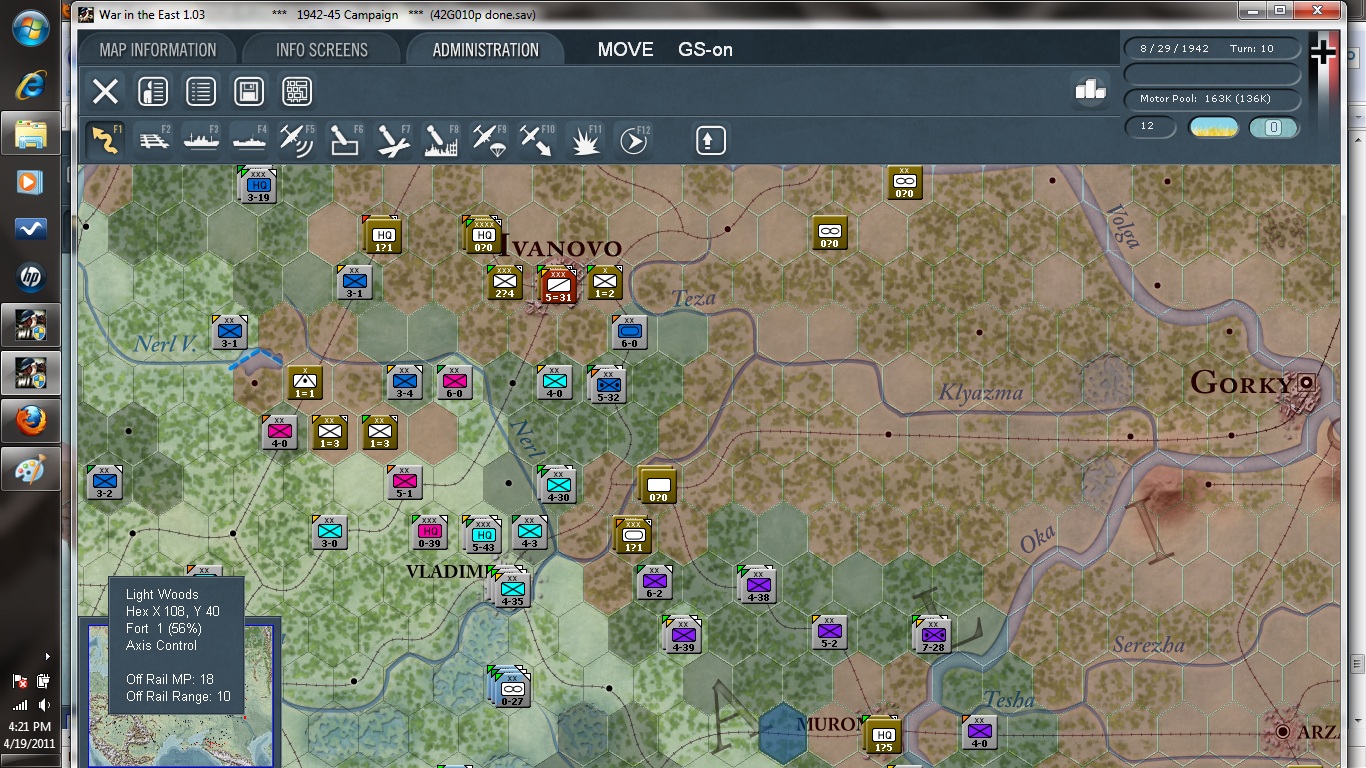Select the 6-0 blue unit below Ivanovo
Image resolution: width=1366 pixels, height=768 pixels.
[630, 332]
